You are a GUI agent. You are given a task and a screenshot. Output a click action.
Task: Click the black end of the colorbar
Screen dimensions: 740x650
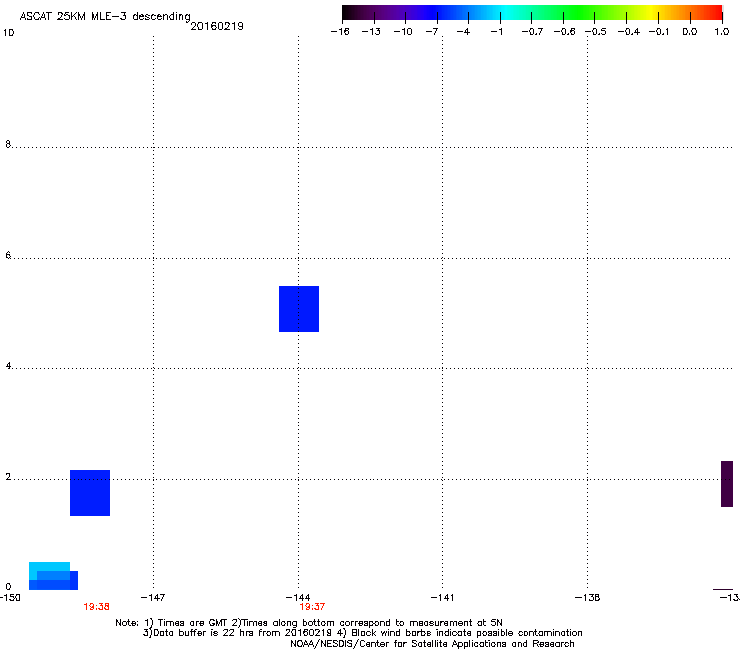[350, 12]
